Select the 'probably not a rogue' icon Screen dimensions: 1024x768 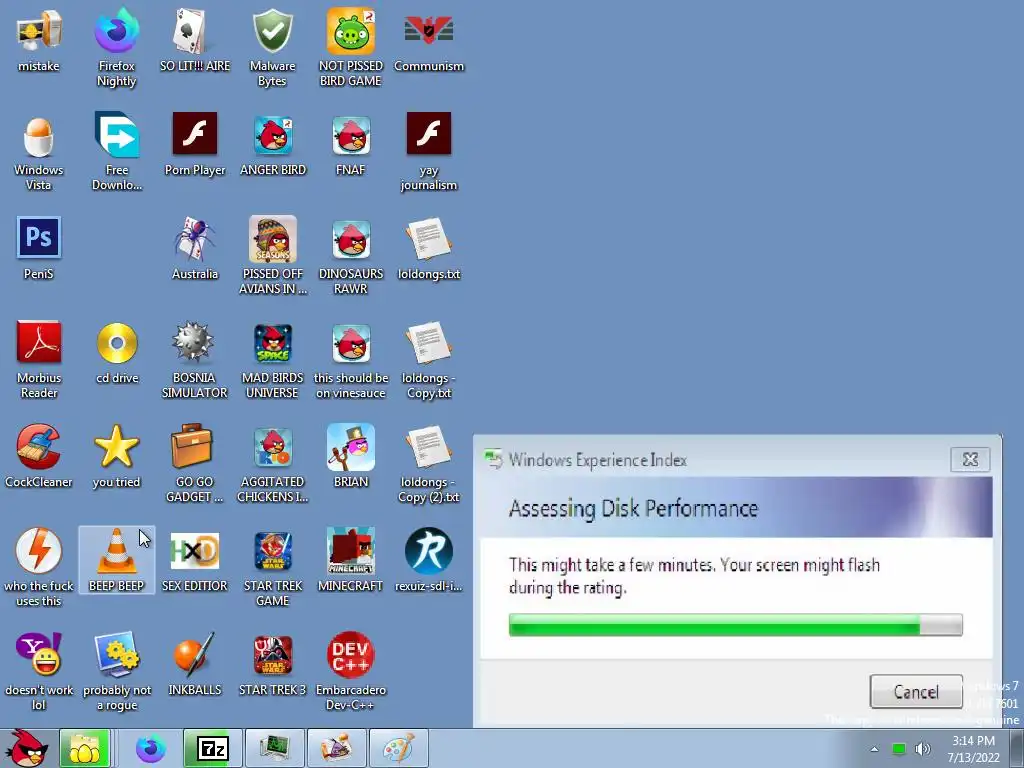(x=116, y=671)
